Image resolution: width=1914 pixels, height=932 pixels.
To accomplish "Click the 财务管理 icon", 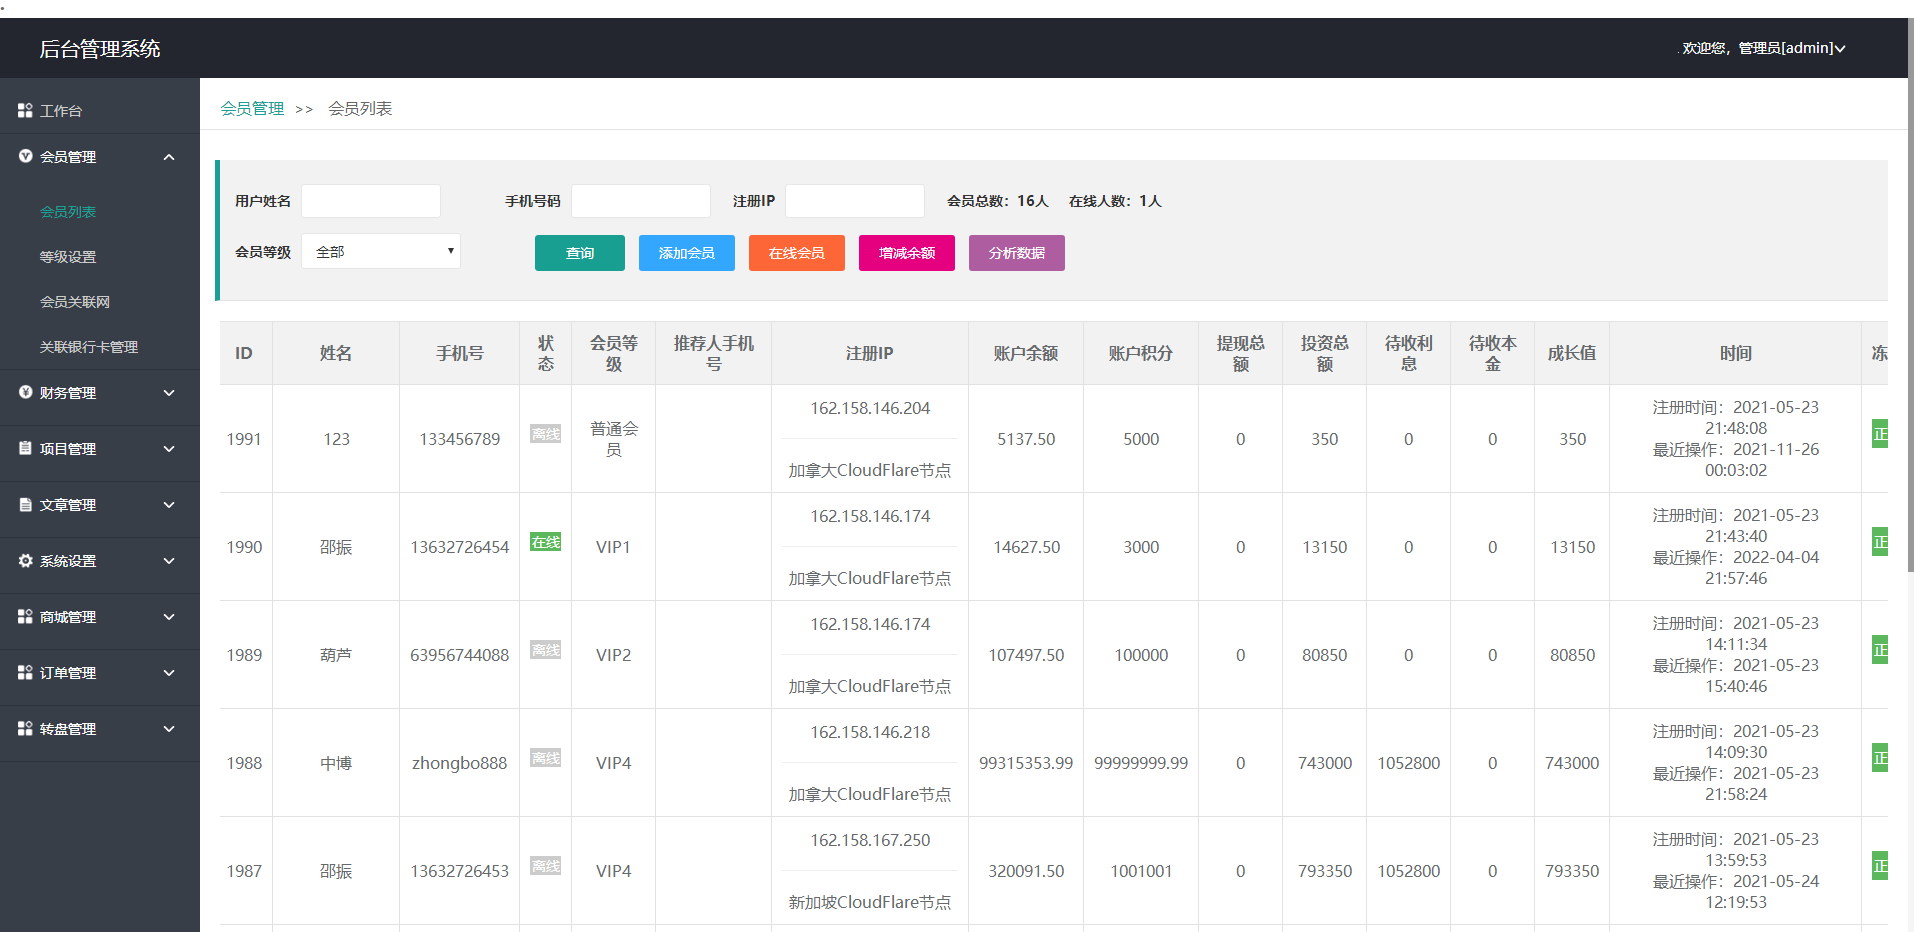I will point(25,392).
